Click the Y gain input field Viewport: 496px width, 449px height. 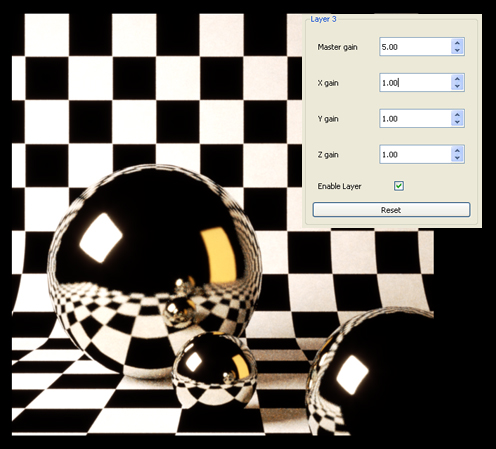point(415,119)
